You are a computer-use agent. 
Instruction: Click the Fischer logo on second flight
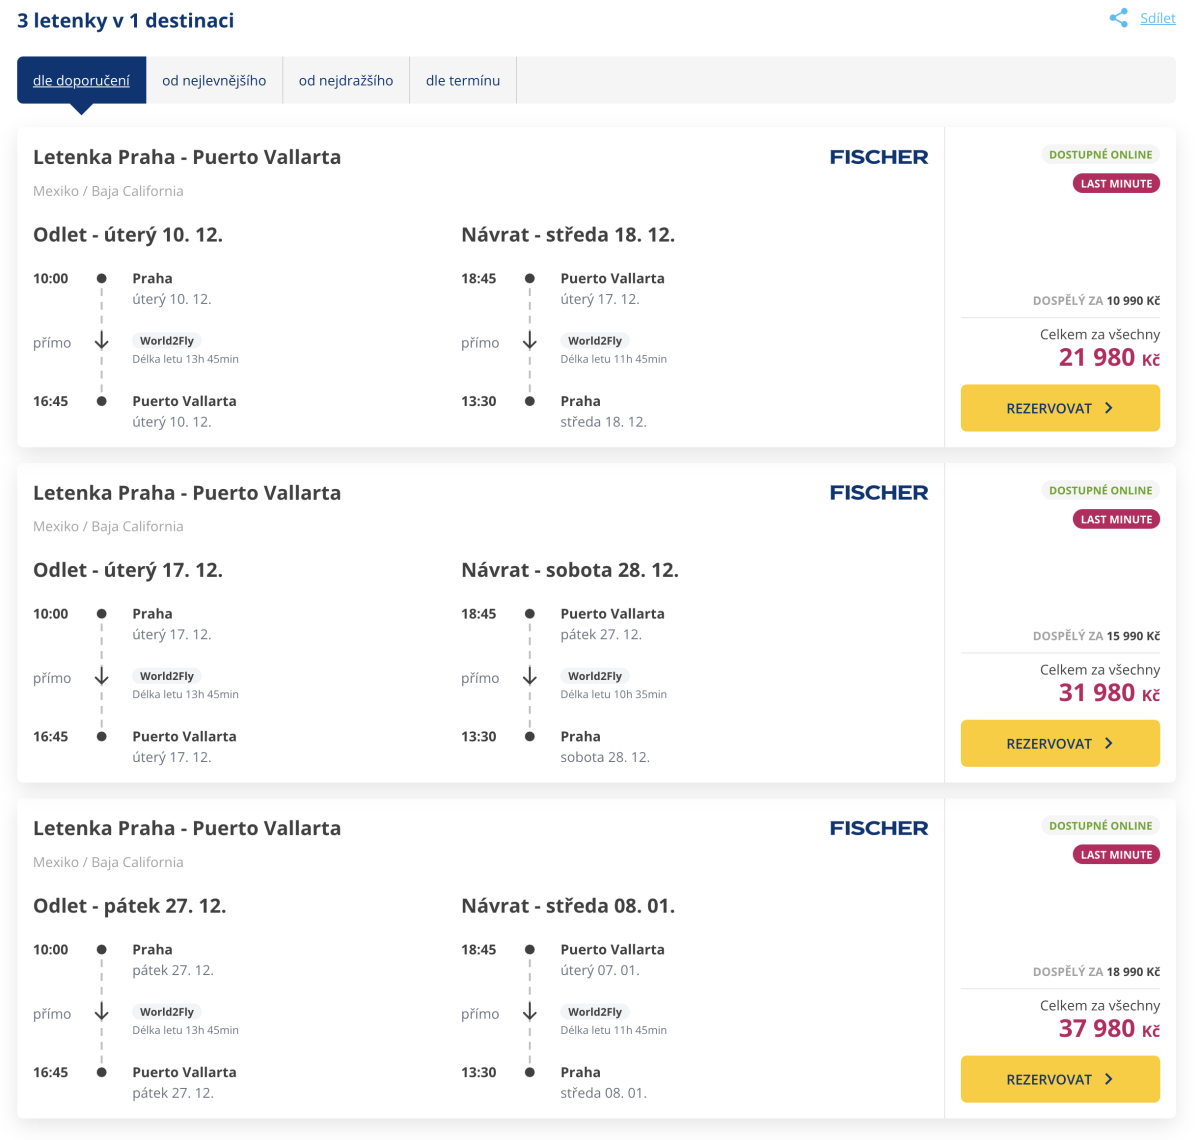pos(879,493)
